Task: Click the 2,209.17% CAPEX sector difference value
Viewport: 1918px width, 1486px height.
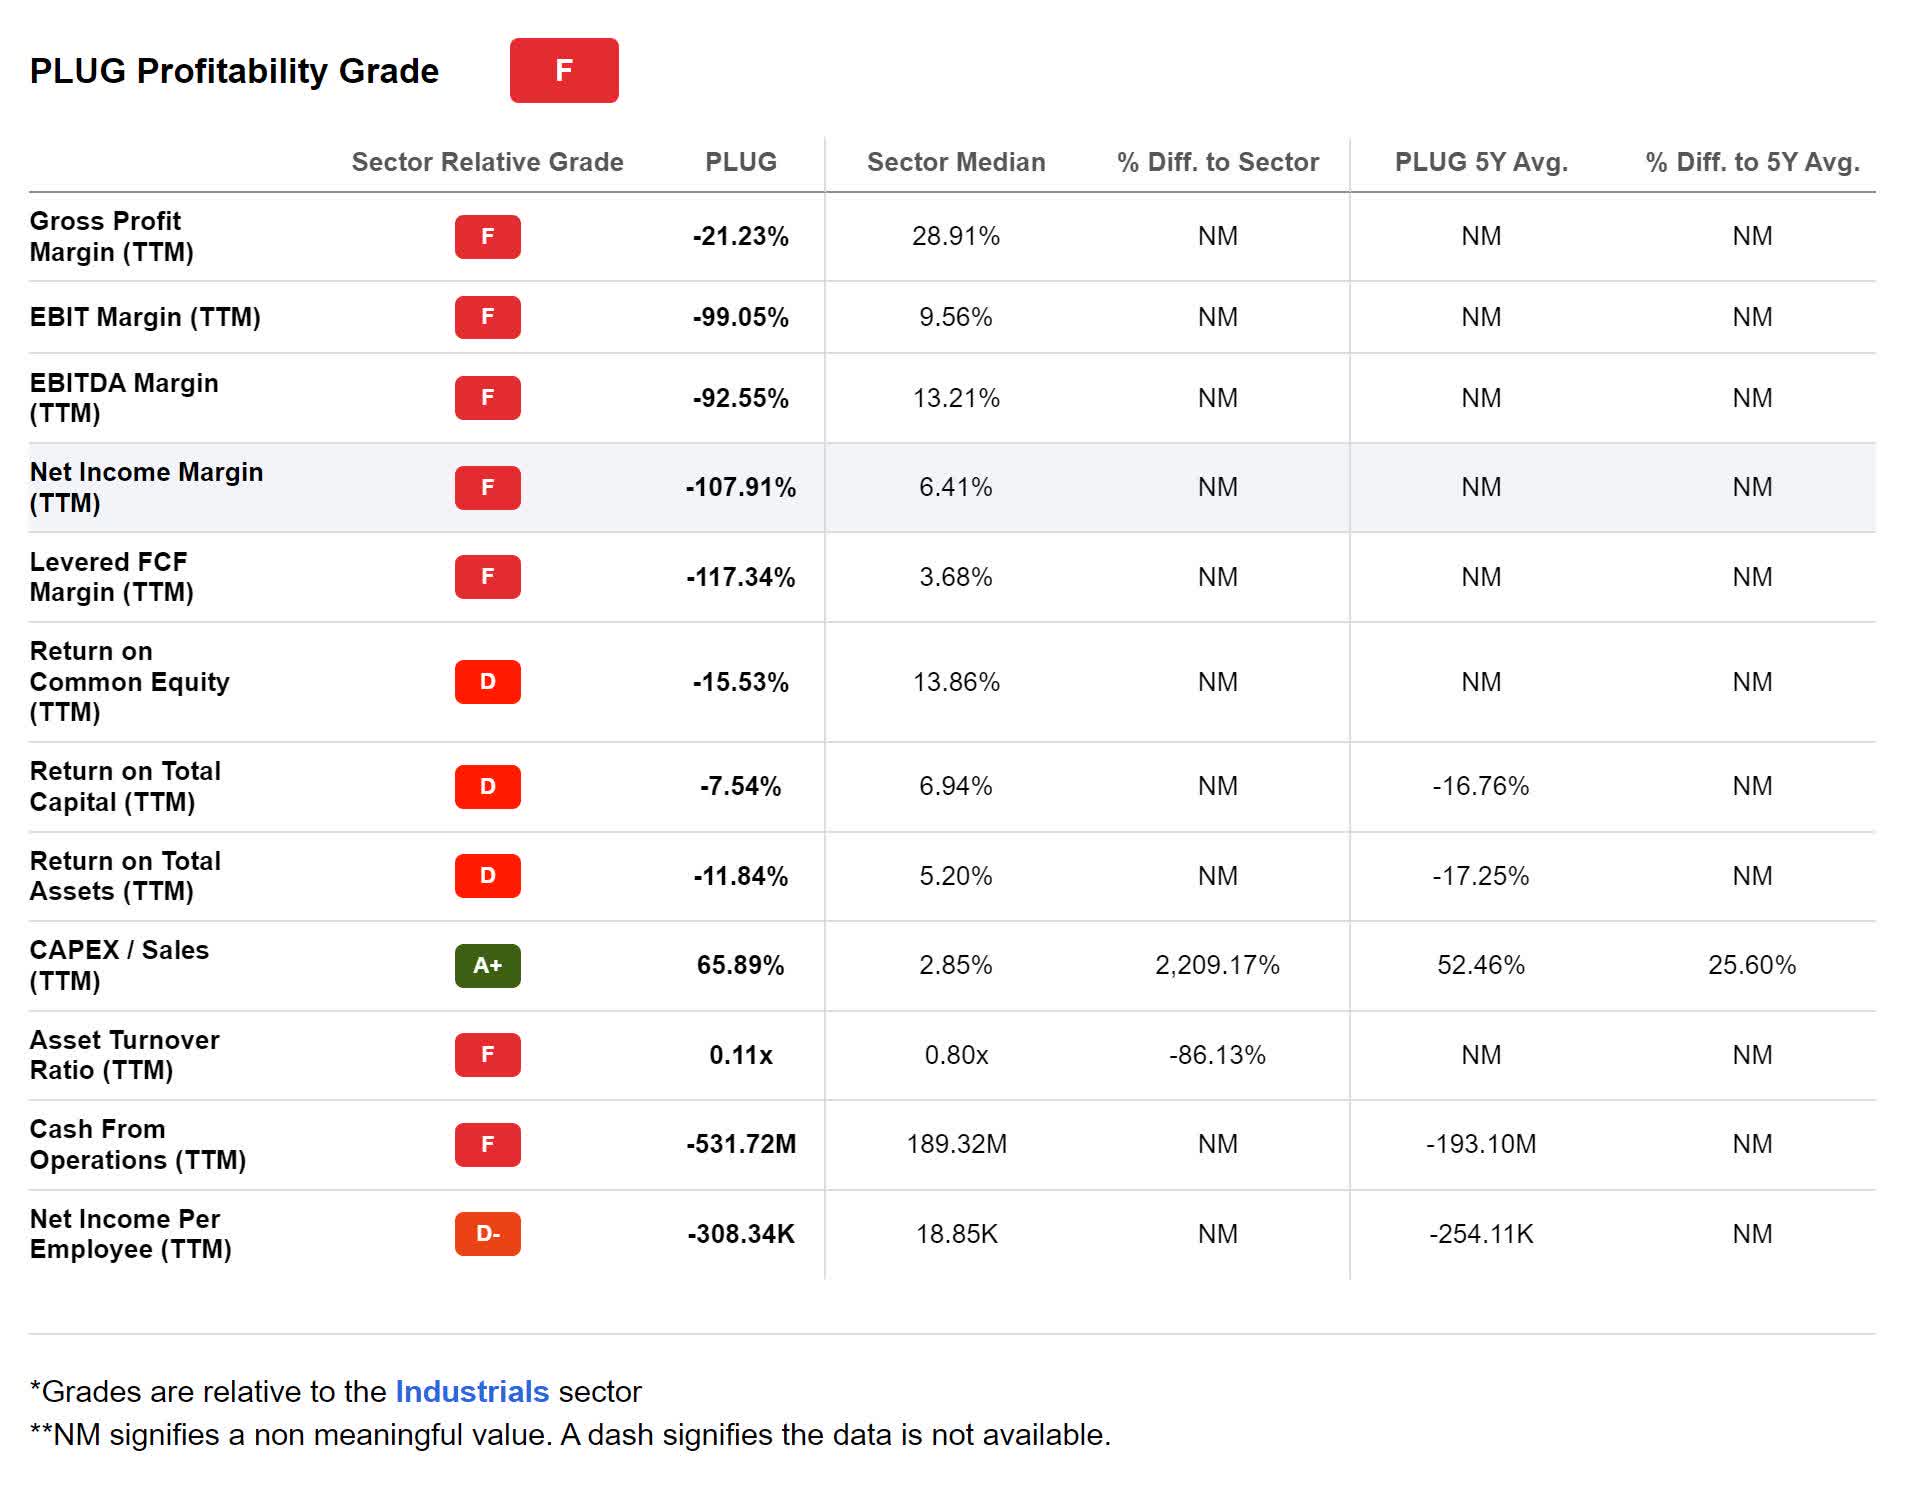Action: pos(1217,965)
